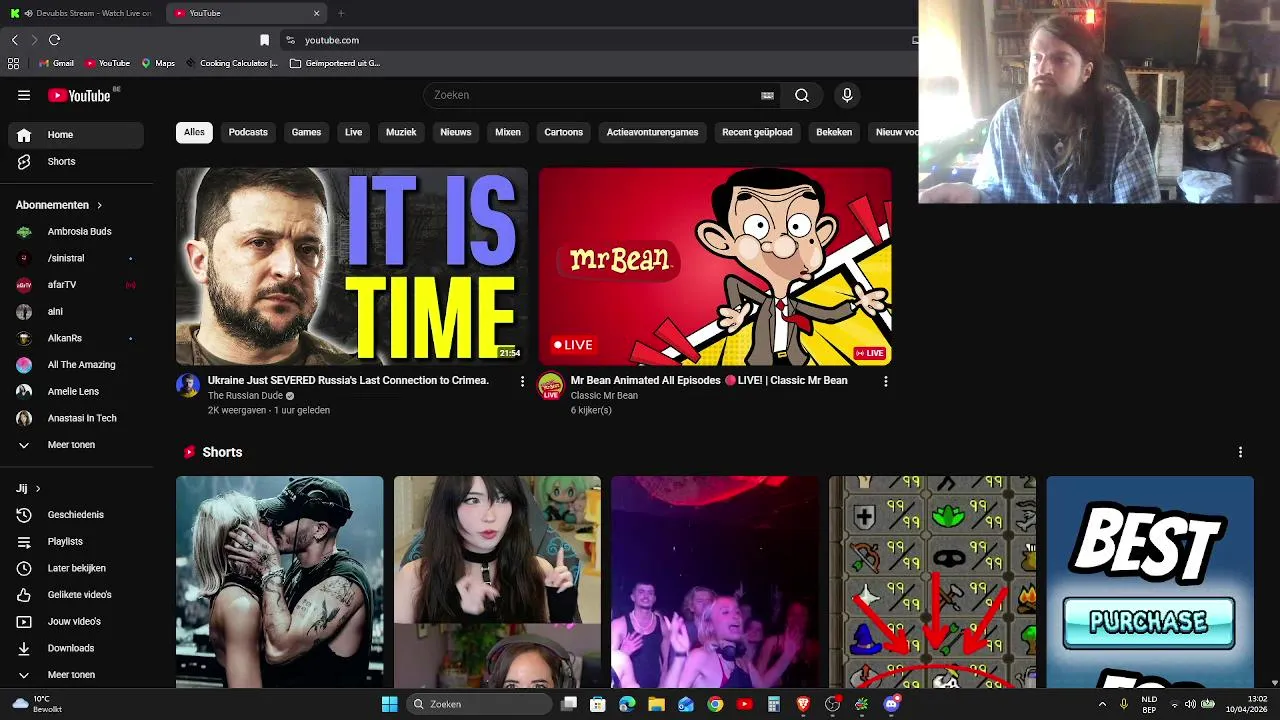Viewport: 1280px width, 720px height.
Task: Bookmark this page icon
Action: tap(264, 40)
